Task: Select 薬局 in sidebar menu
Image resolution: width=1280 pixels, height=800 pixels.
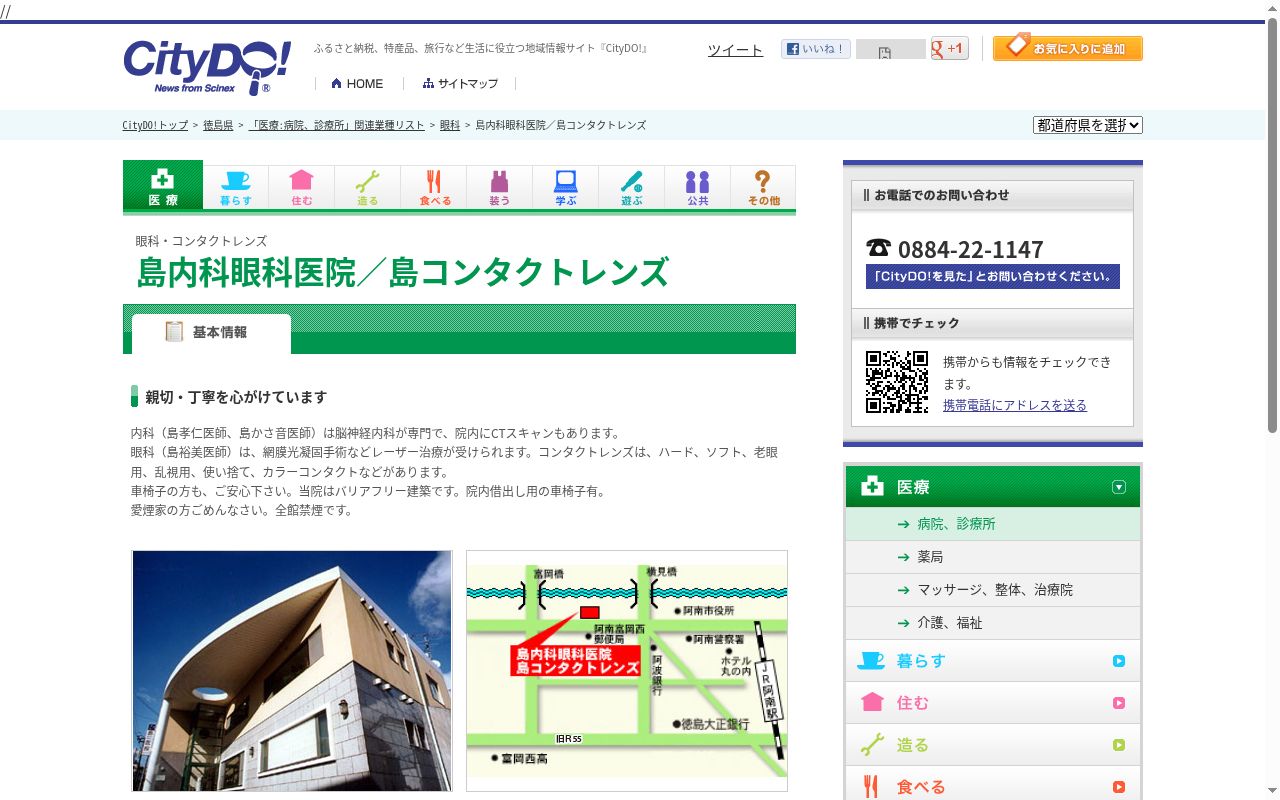Action: pyautogui.click(x=992, y=557)
